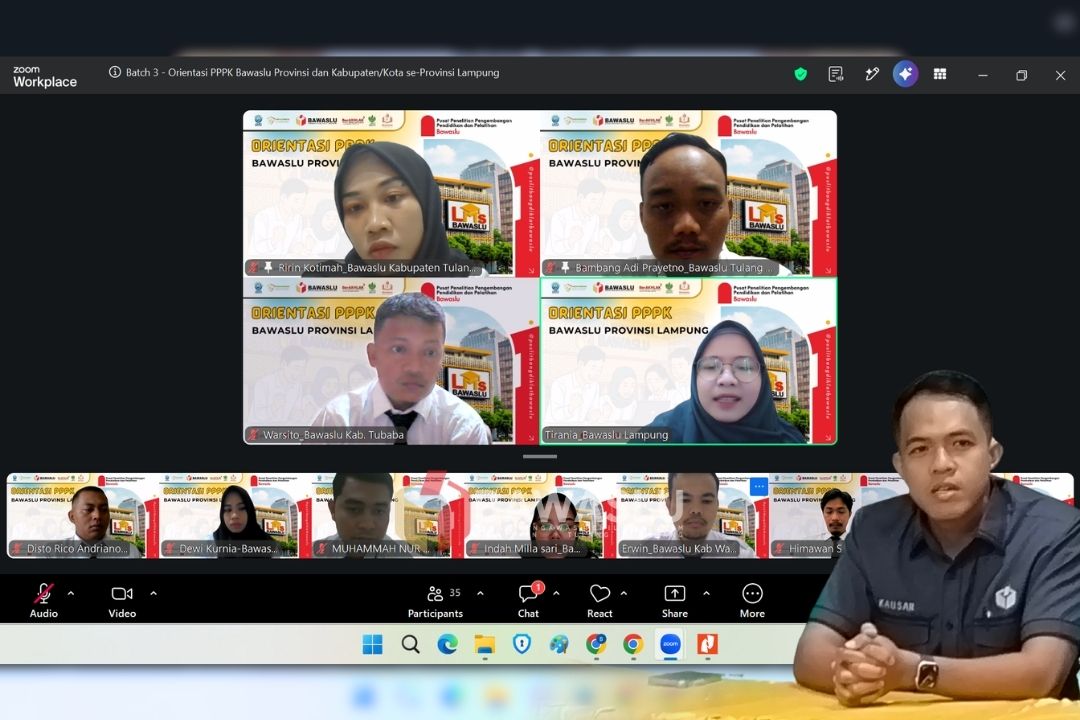Open the Participants panel

(435, 601)
